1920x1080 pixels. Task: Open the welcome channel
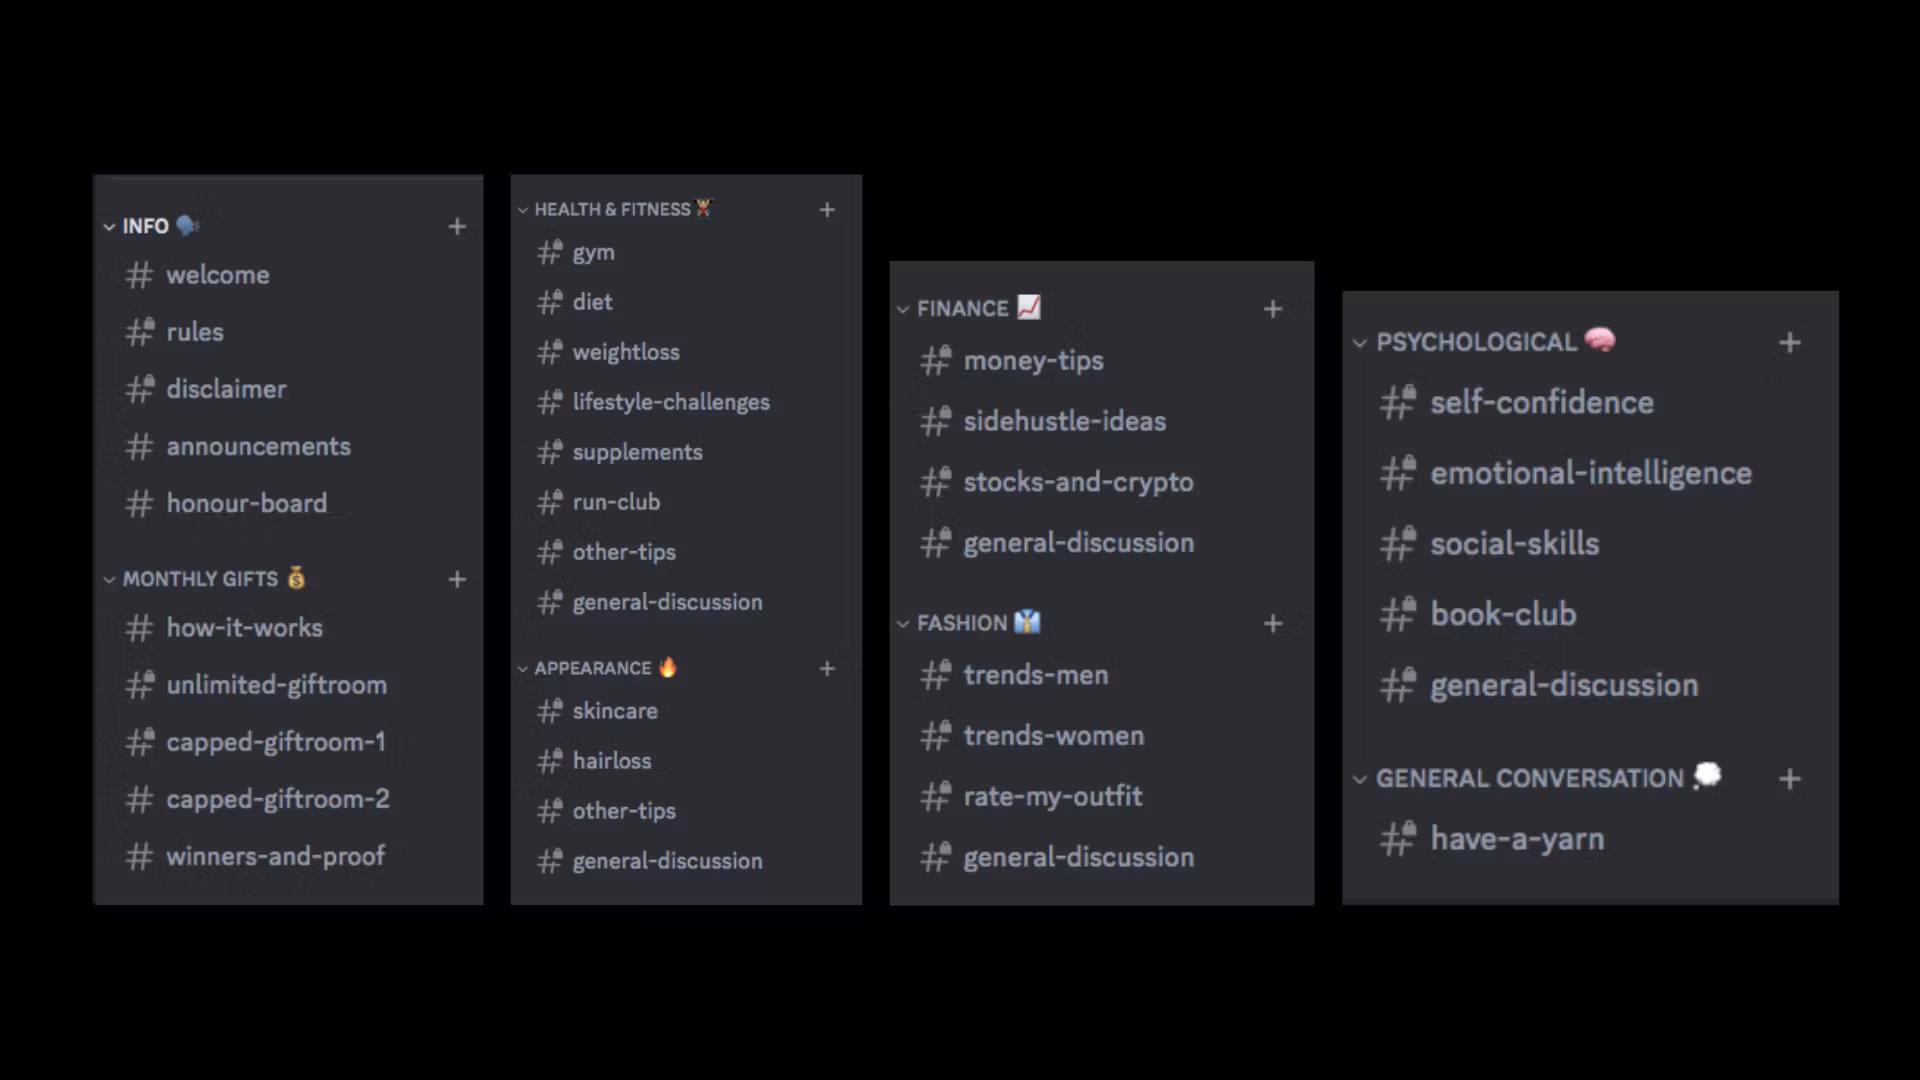(217, 275)
